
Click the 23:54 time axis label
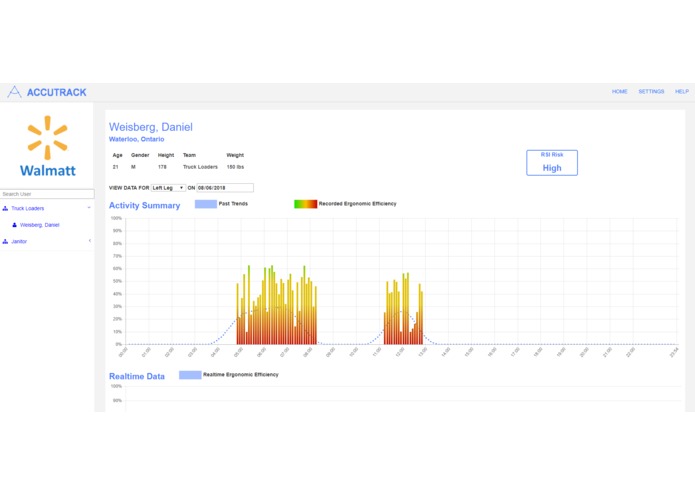point(674,352)
